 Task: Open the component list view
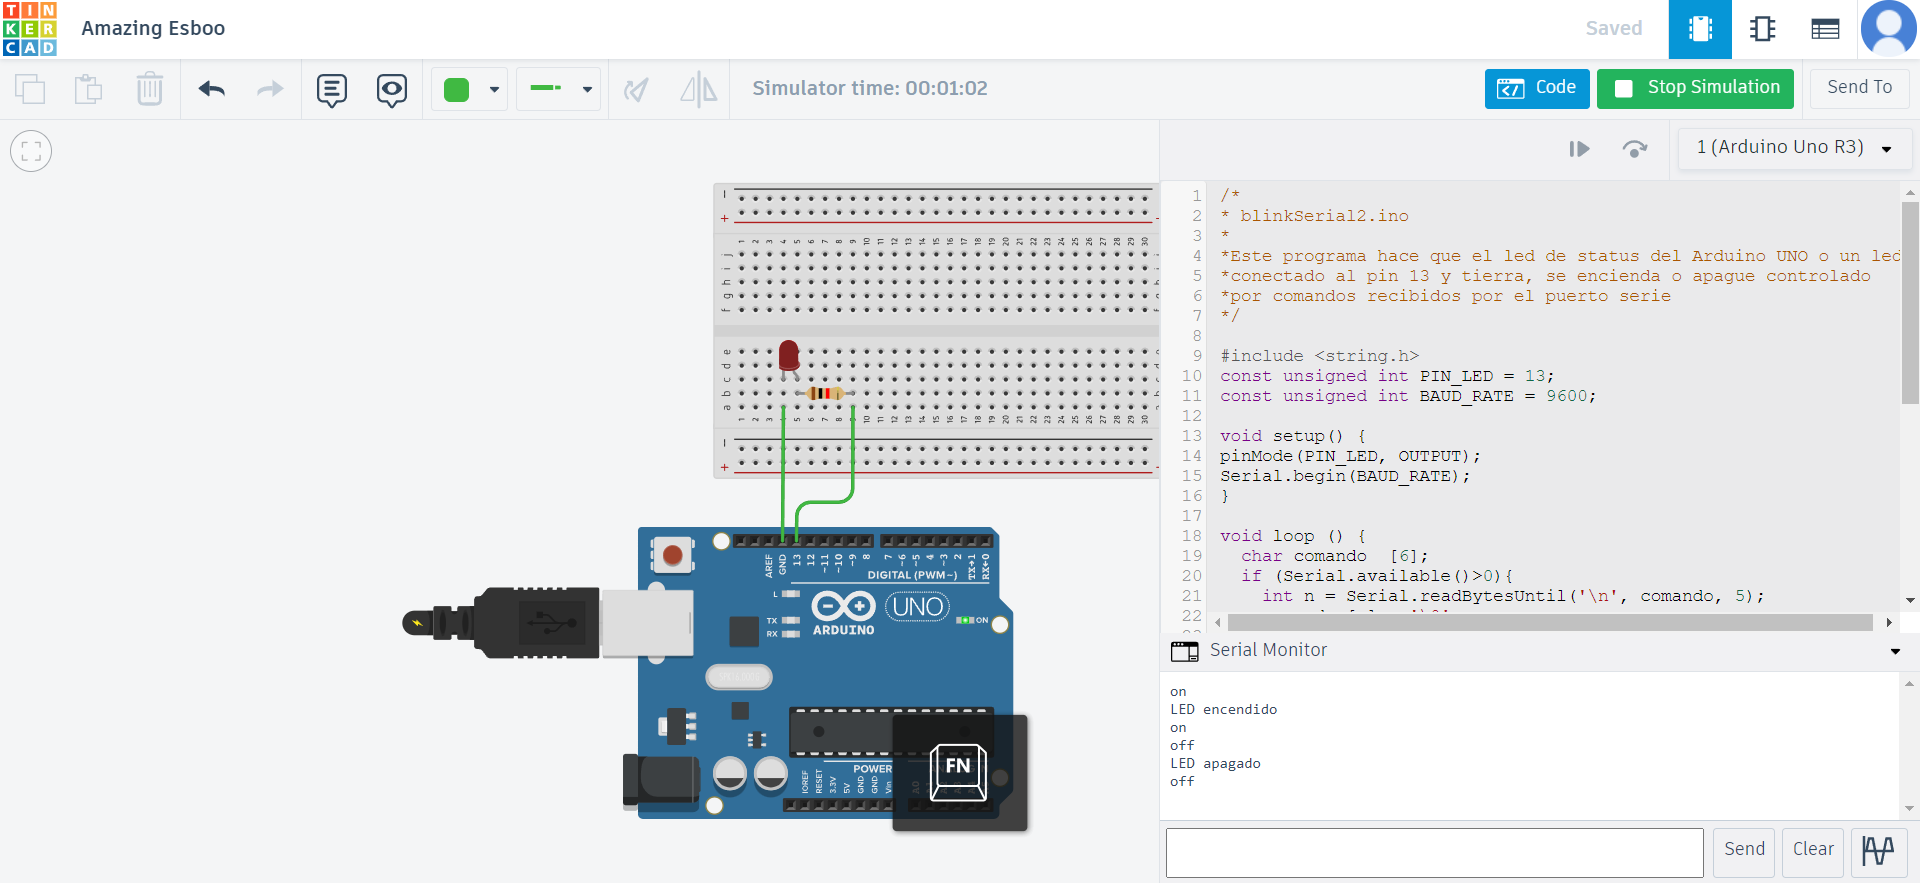click(1825, 29)
